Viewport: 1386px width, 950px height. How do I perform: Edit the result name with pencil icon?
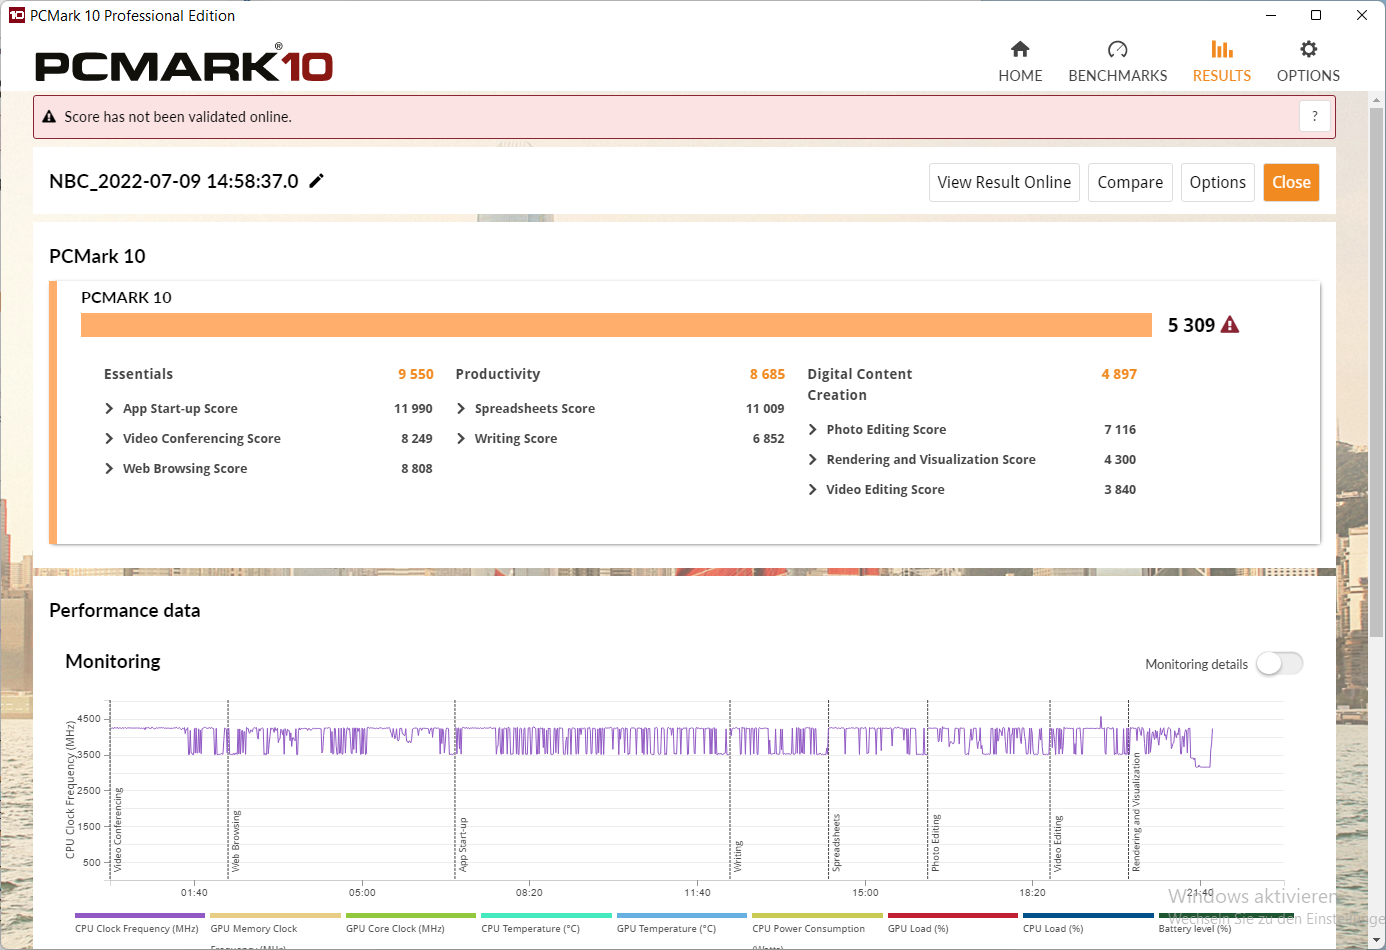coord(316,181)
